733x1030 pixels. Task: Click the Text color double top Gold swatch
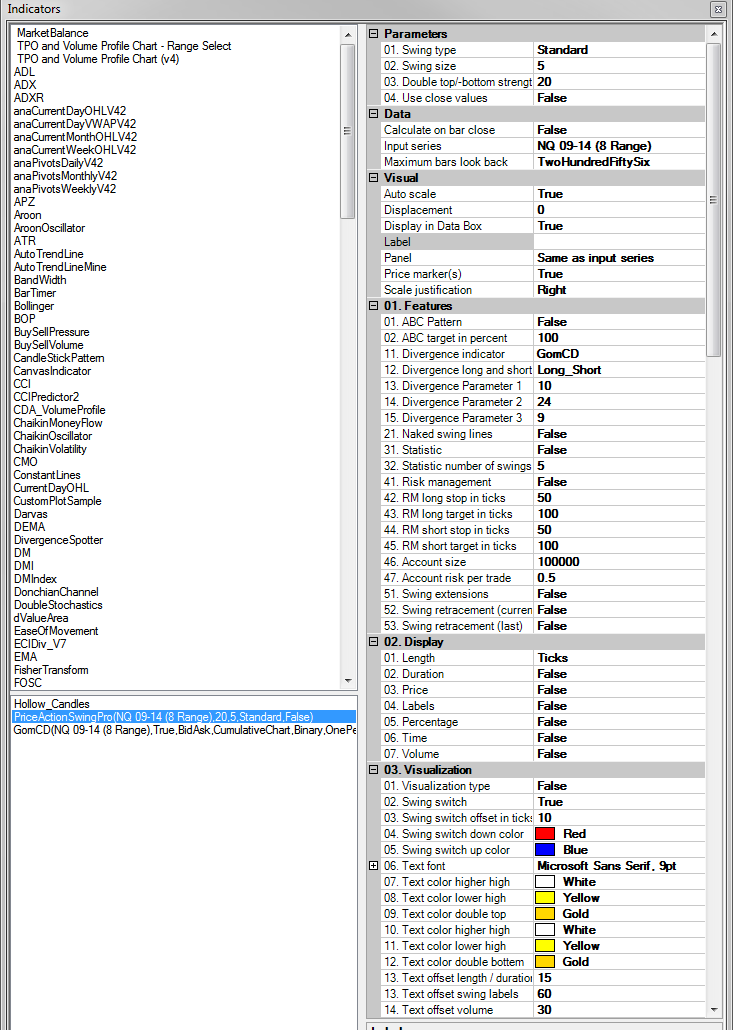(x=545, y=914)
